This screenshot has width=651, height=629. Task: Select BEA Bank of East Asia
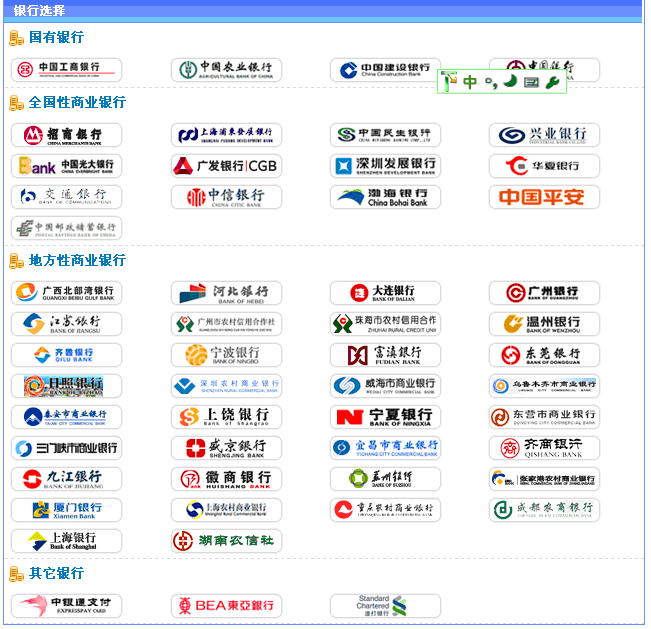(226, 606)
